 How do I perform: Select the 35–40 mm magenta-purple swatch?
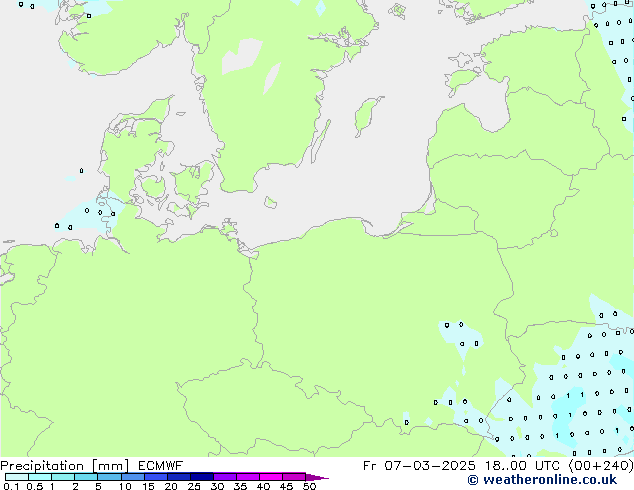[248, 477]
